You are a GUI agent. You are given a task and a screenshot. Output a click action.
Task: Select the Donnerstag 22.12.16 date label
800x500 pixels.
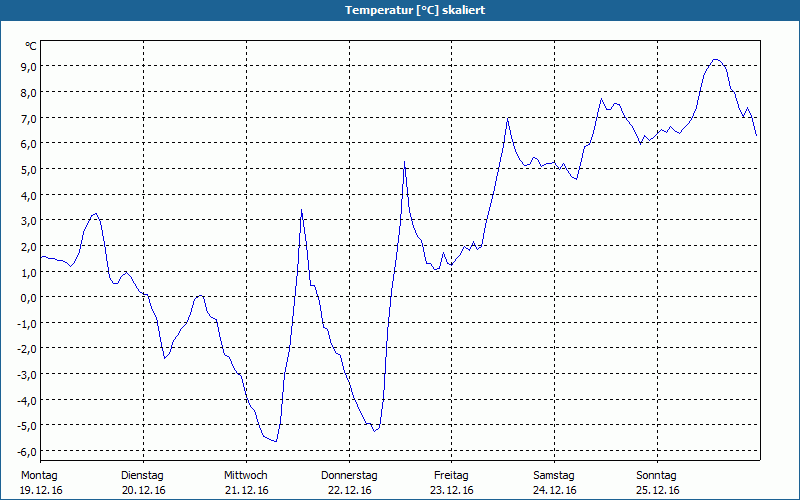(349, 483)
